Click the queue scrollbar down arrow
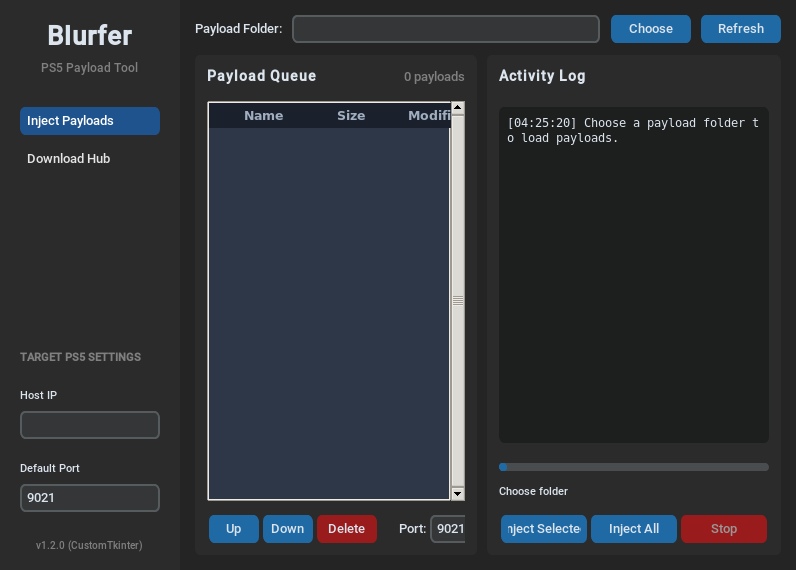 458,494
